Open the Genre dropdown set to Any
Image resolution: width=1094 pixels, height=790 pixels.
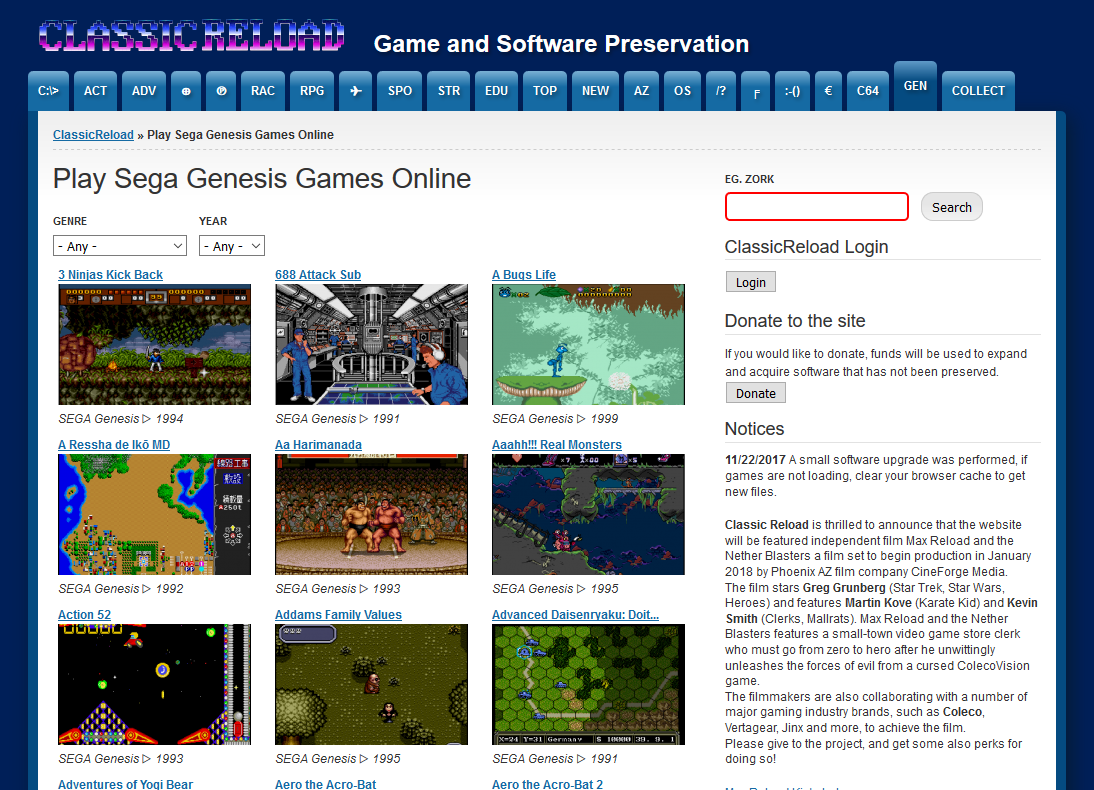119,245
